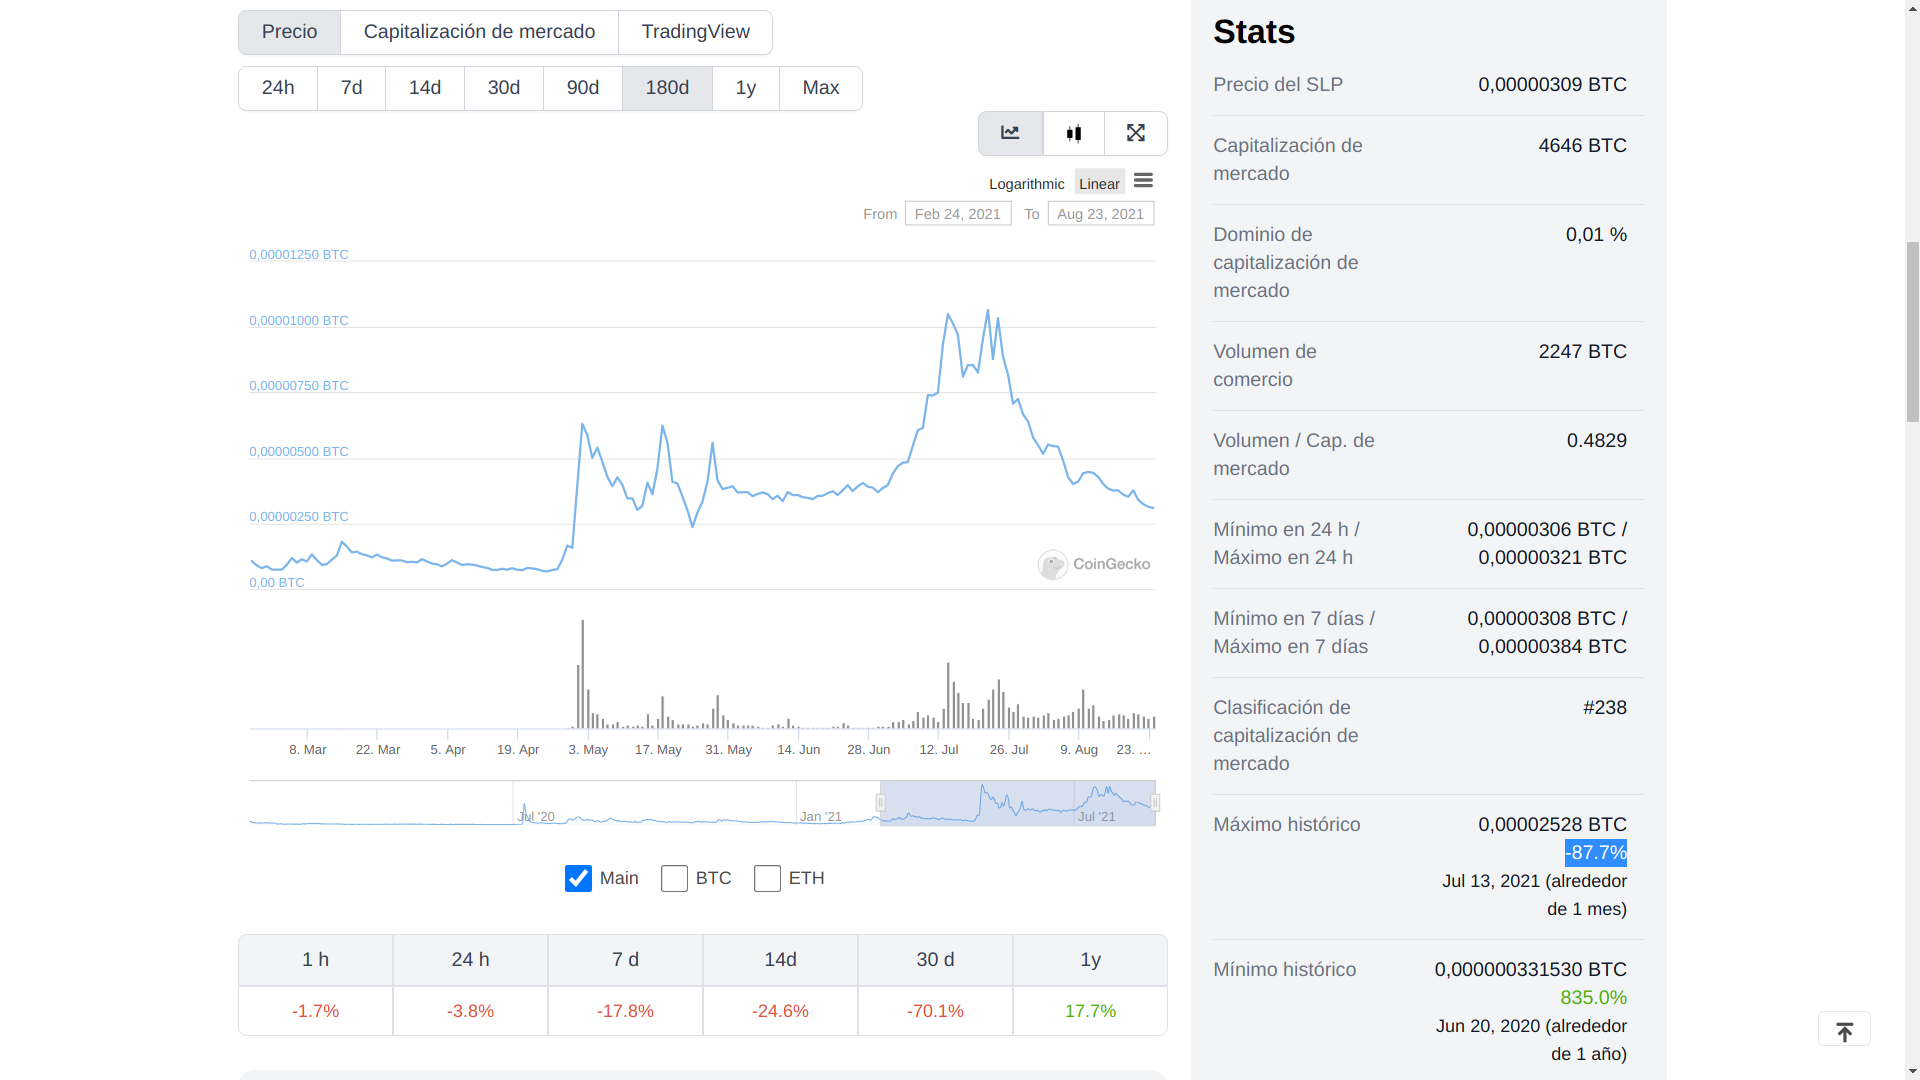Viewport: 1920px width, 1080px height.
Task: Click left navigator range handle
Action: pyautogui.click(x=881, y=803)
